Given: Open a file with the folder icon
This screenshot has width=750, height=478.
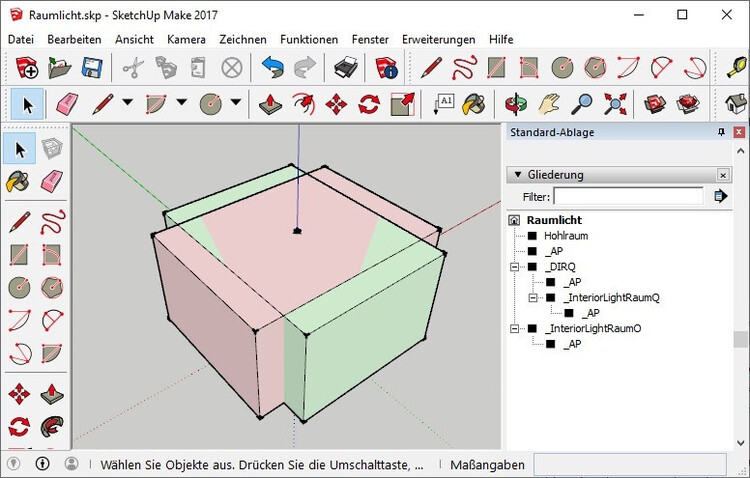Looking at the screenshot, I should coord(59,67).
